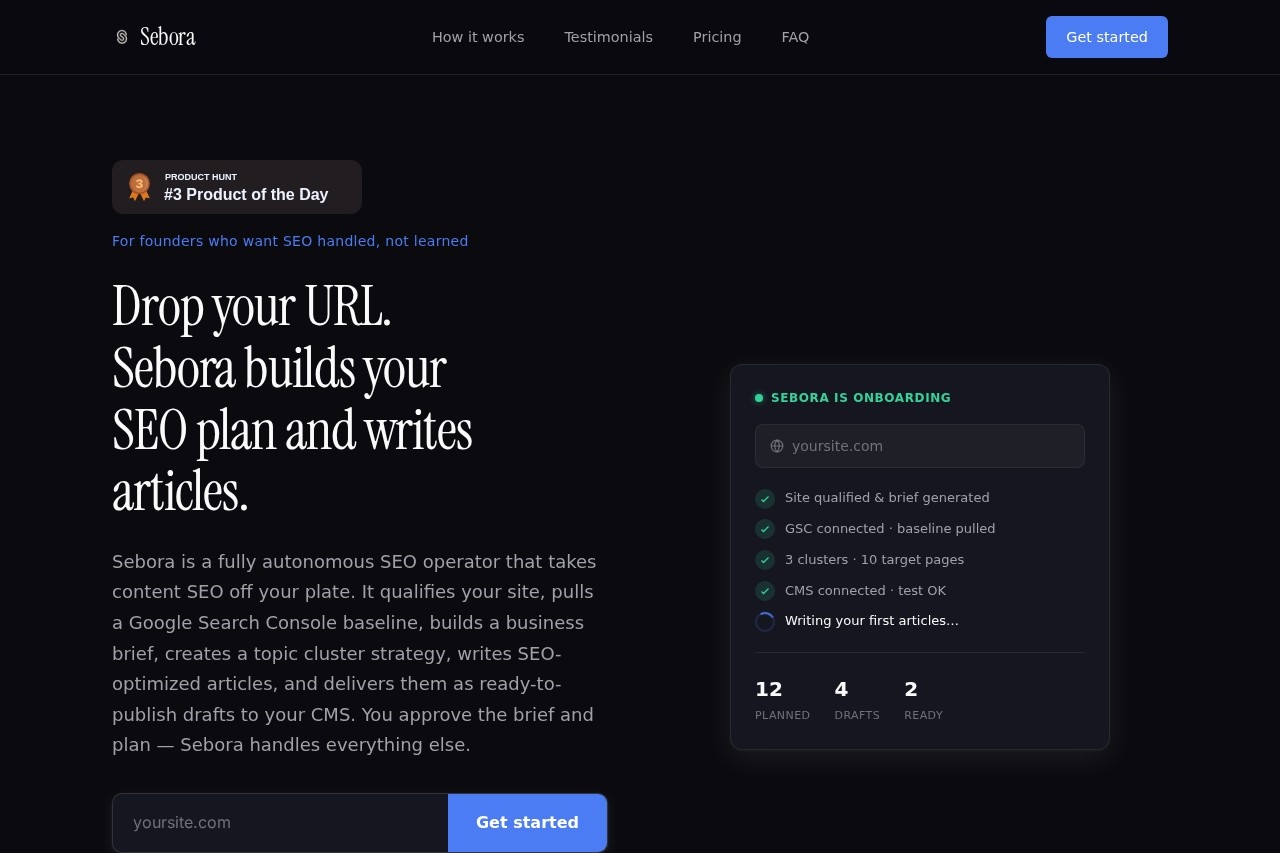Screen dimensions: 1280x853
Task: Click the globe icon in onboarding card
Action: (x=777, y=446)
